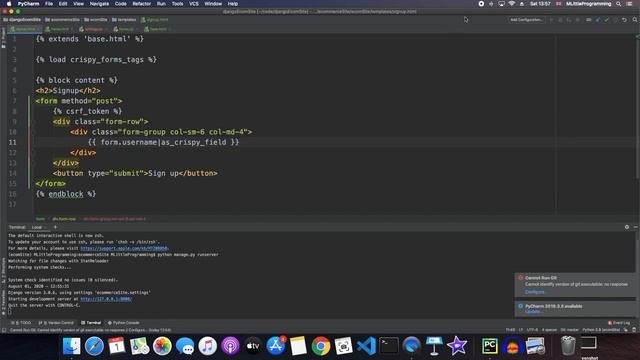Open PyCharm icon in the dock

click(489, 346)
